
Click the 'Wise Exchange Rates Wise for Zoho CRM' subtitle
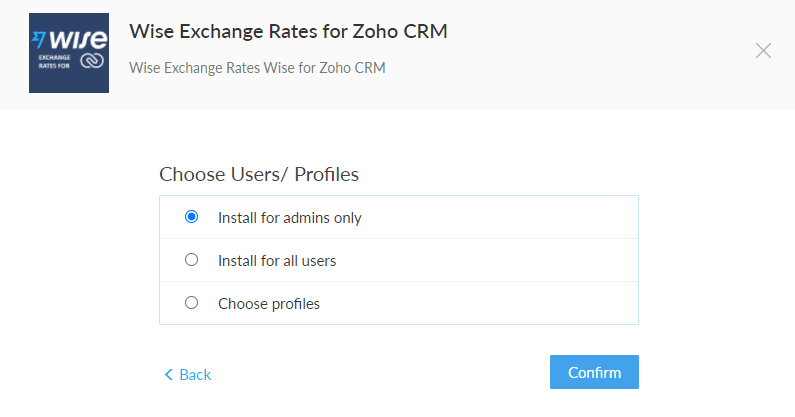[x=257, y=67]
